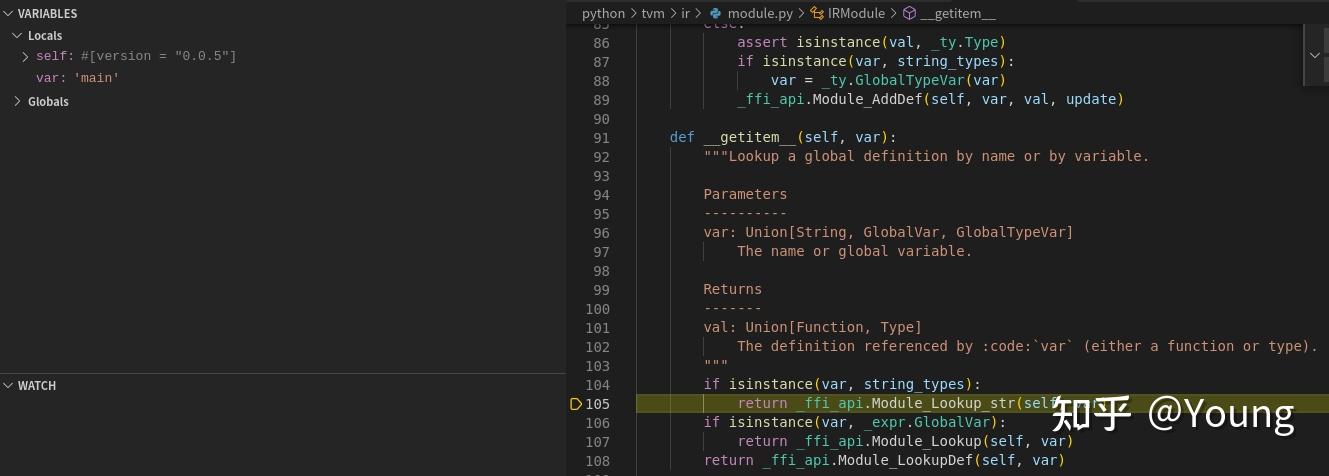Click line number 91 in the gutter
The image size is (1329, 476).
pos(600,138)
